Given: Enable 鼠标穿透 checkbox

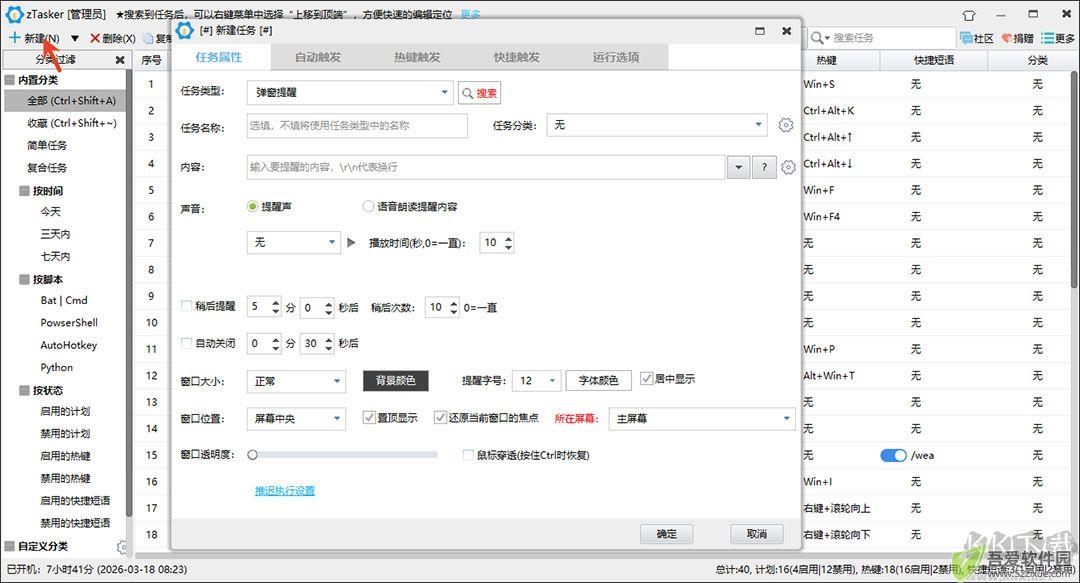Looking at the screenshot, I should [x=468, y=455].
